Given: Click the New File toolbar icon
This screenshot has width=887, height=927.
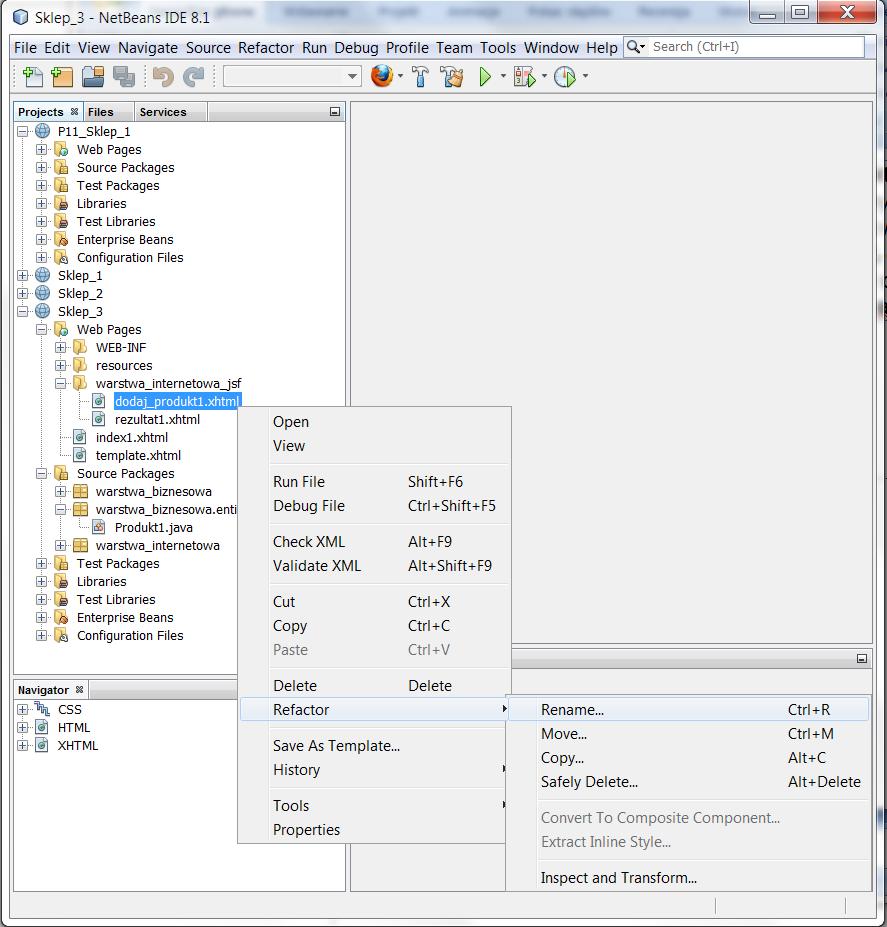Looking at the screenshot, I should point(32,77).
